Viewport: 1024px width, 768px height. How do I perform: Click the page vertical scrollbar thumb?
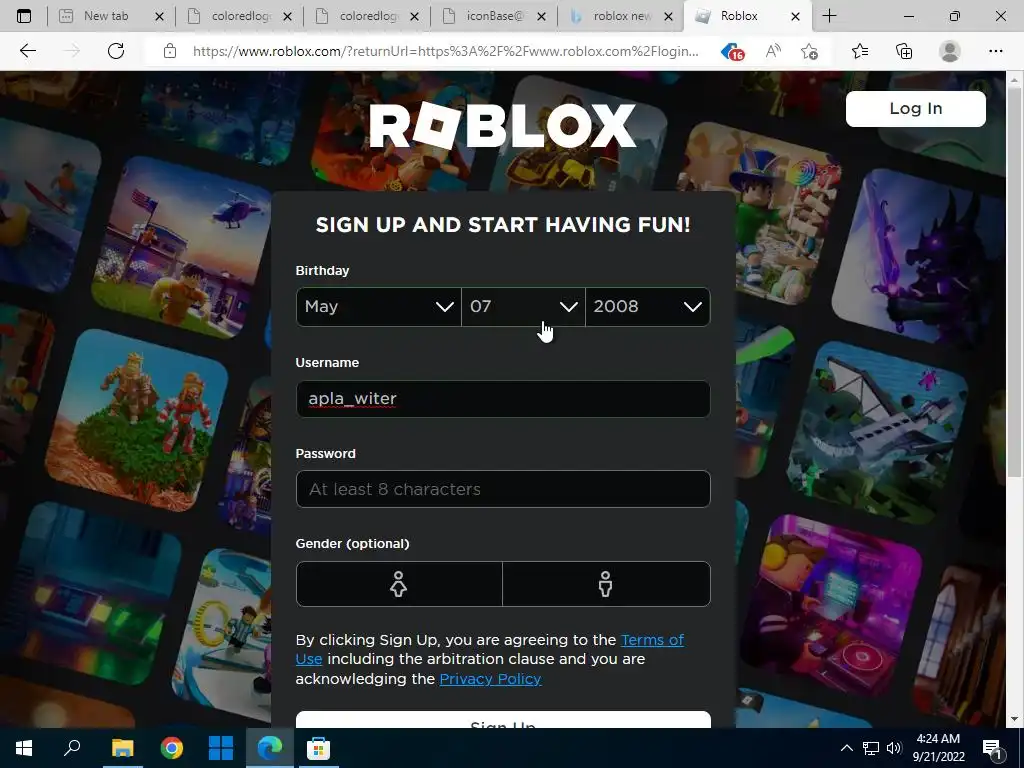(x=1014, y=281)
